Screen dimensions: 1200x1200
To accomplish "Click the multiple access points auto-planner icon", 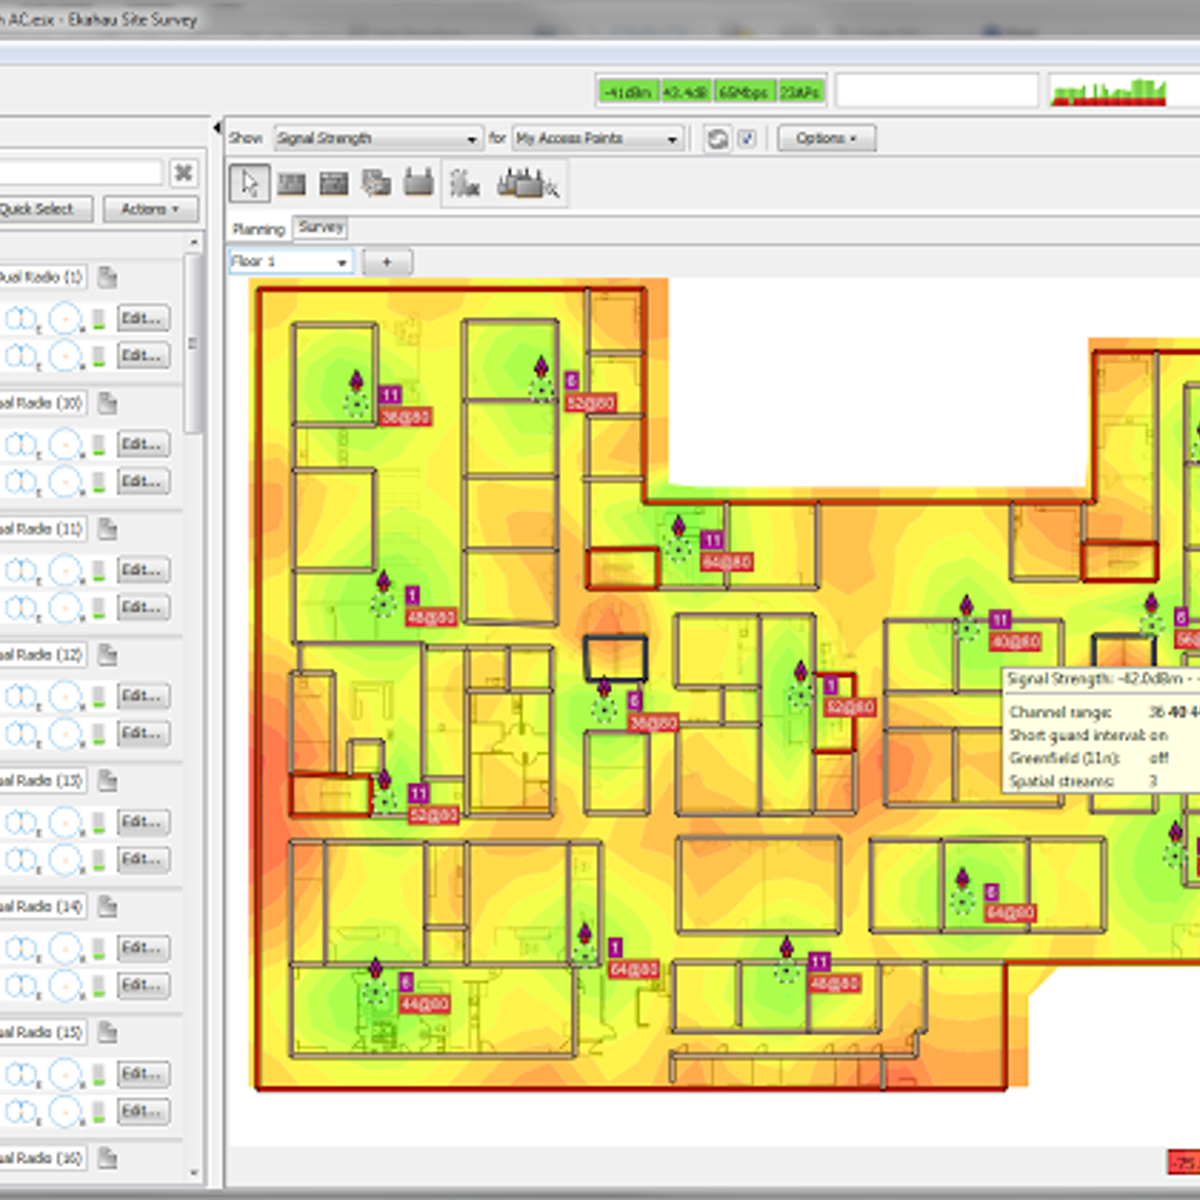I will click(528, 184).
